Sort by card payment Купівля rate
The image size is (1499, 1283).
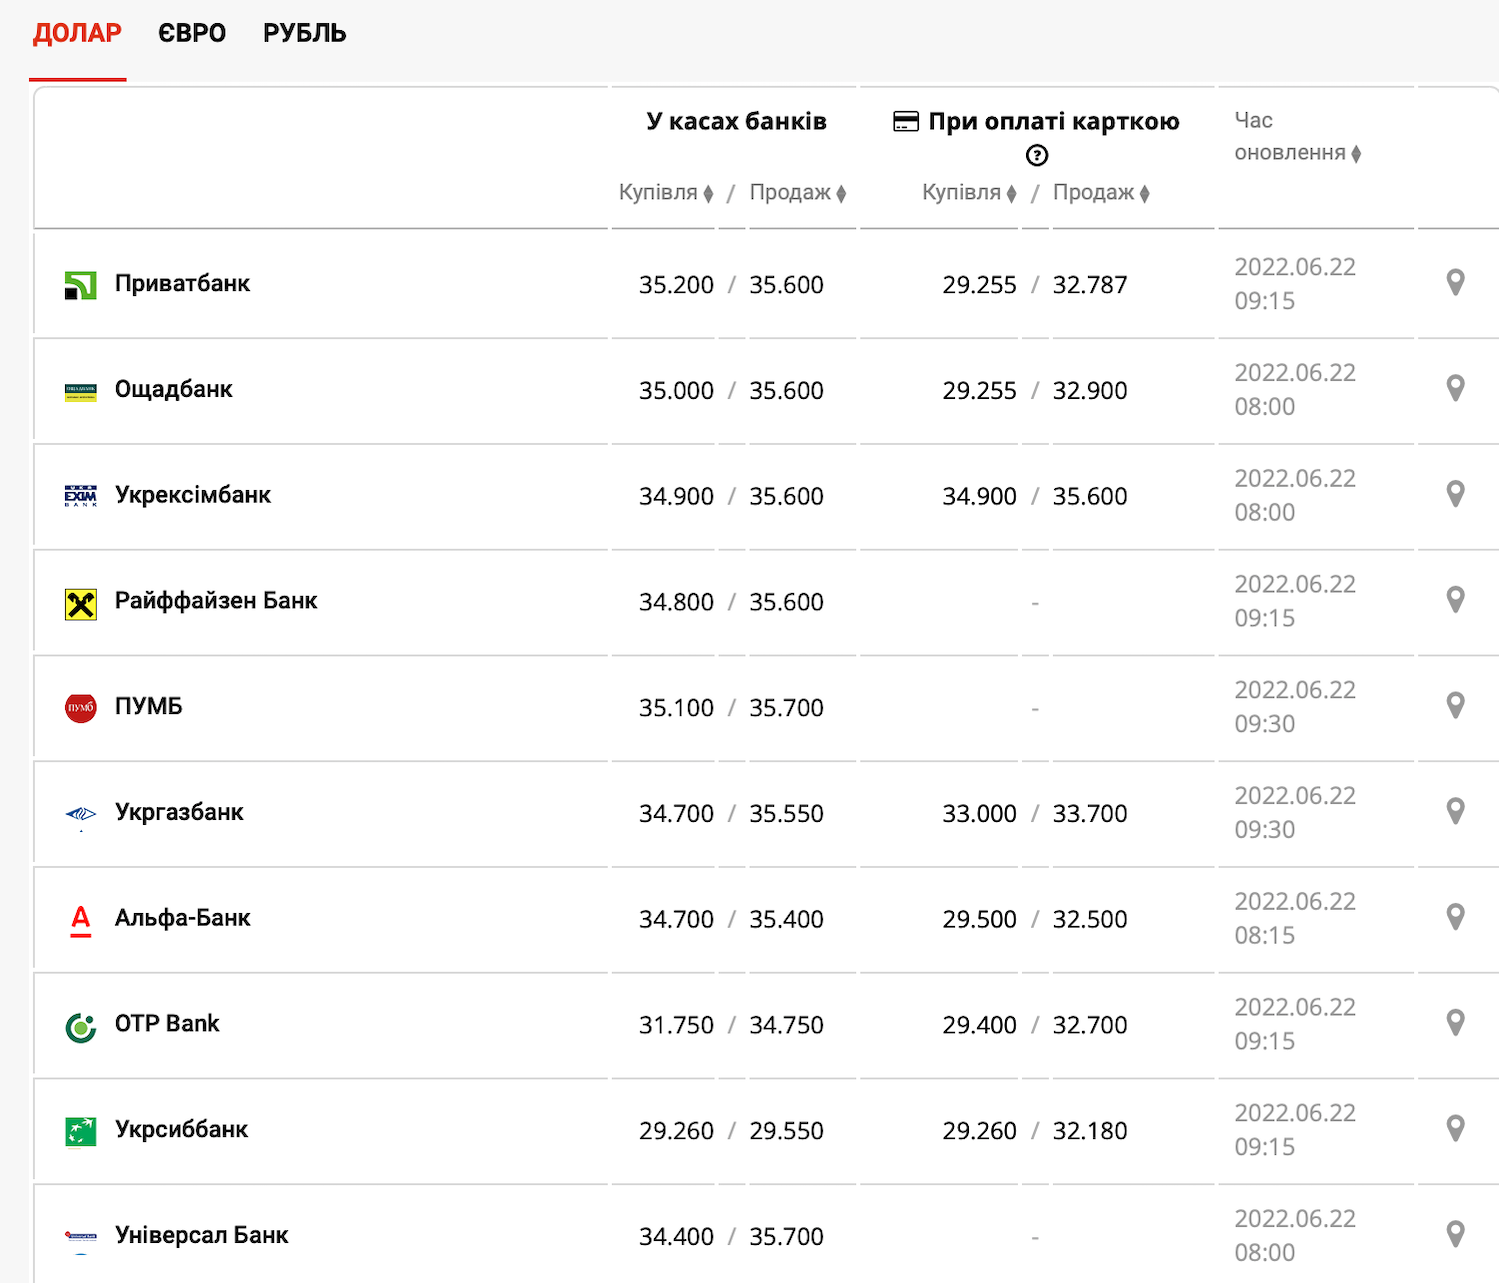969,193
